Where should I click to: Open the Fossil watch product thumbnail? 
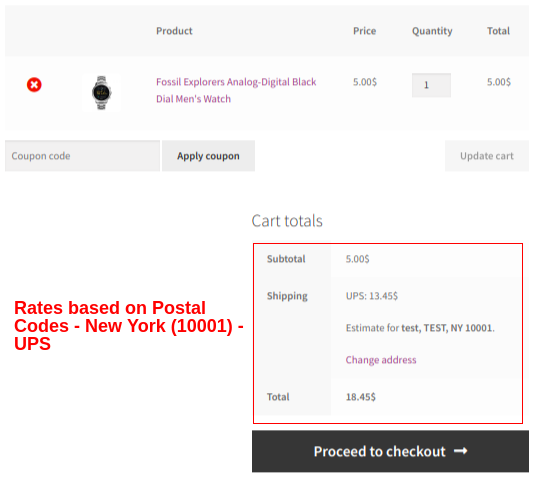pyautogui.click(x=101, y=92)
